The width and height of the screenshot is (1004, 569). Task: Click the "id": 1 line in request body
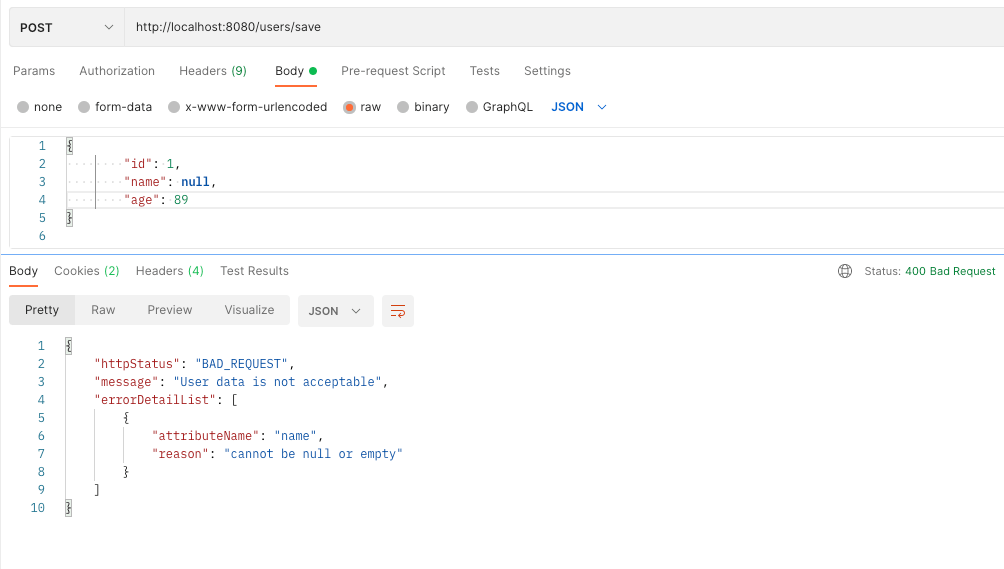pyautogui.click(x=152, y=164)
